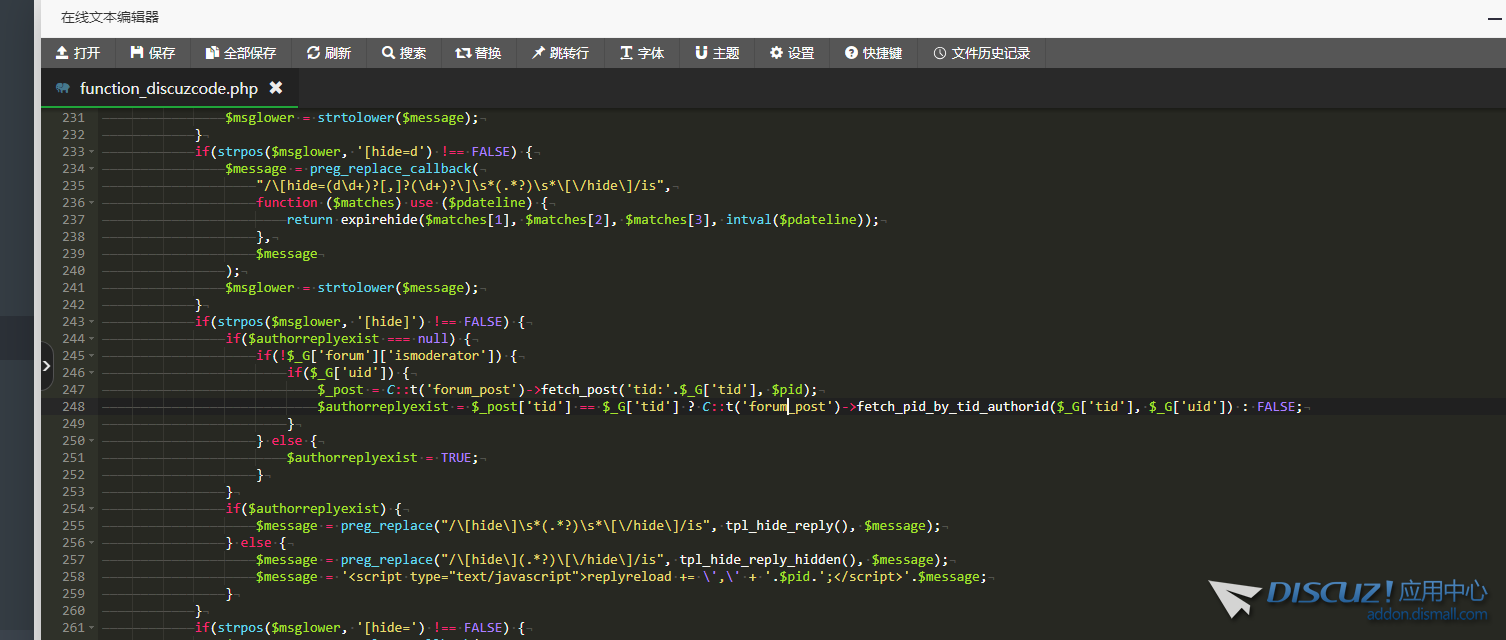Switch to the function_discuzcode.php tab
The height and width of the screenshot is (640, 1506).
[169, 88]
